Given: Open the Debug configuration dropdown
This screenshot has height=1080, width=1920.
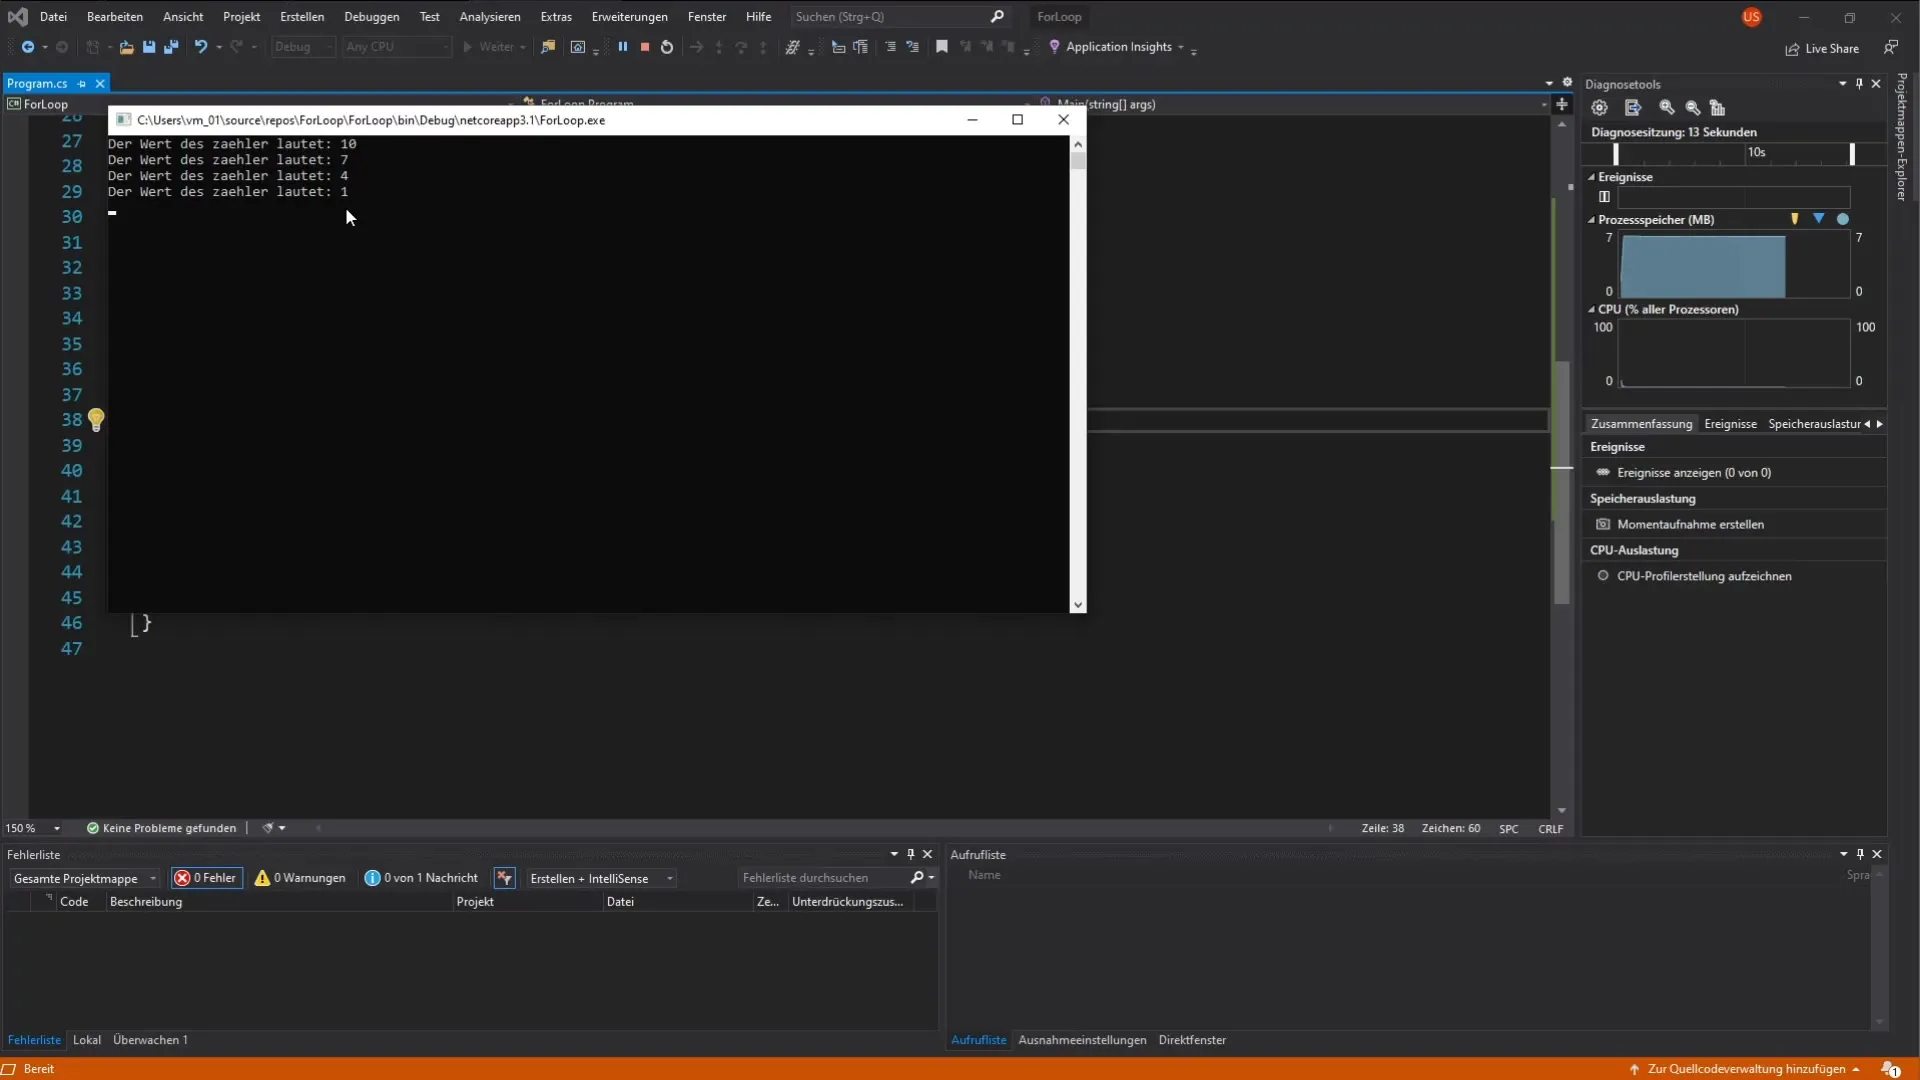Looking at the screenshot, I should (303, 47).
